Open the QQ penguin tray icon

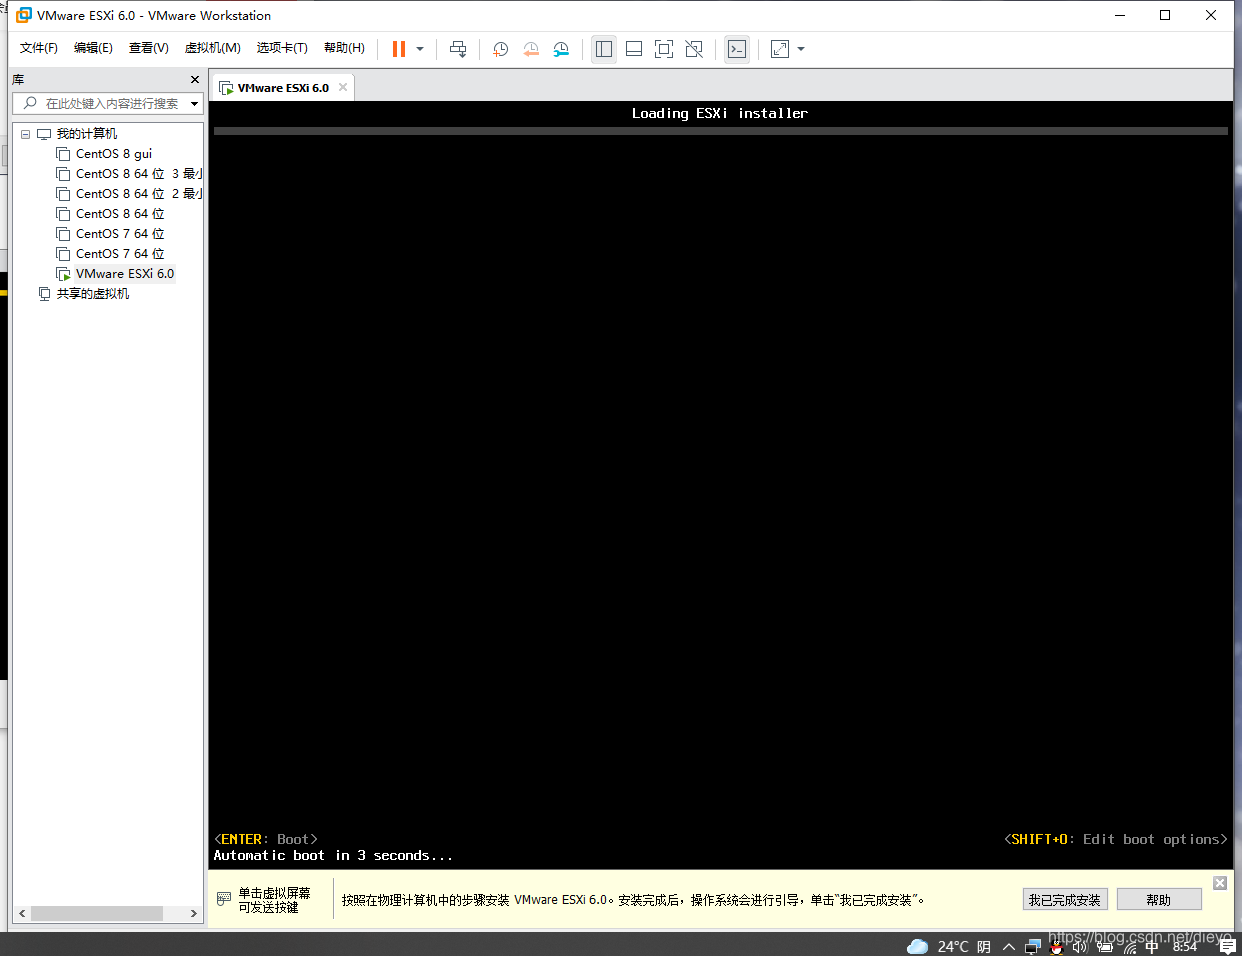(1057, 946)
